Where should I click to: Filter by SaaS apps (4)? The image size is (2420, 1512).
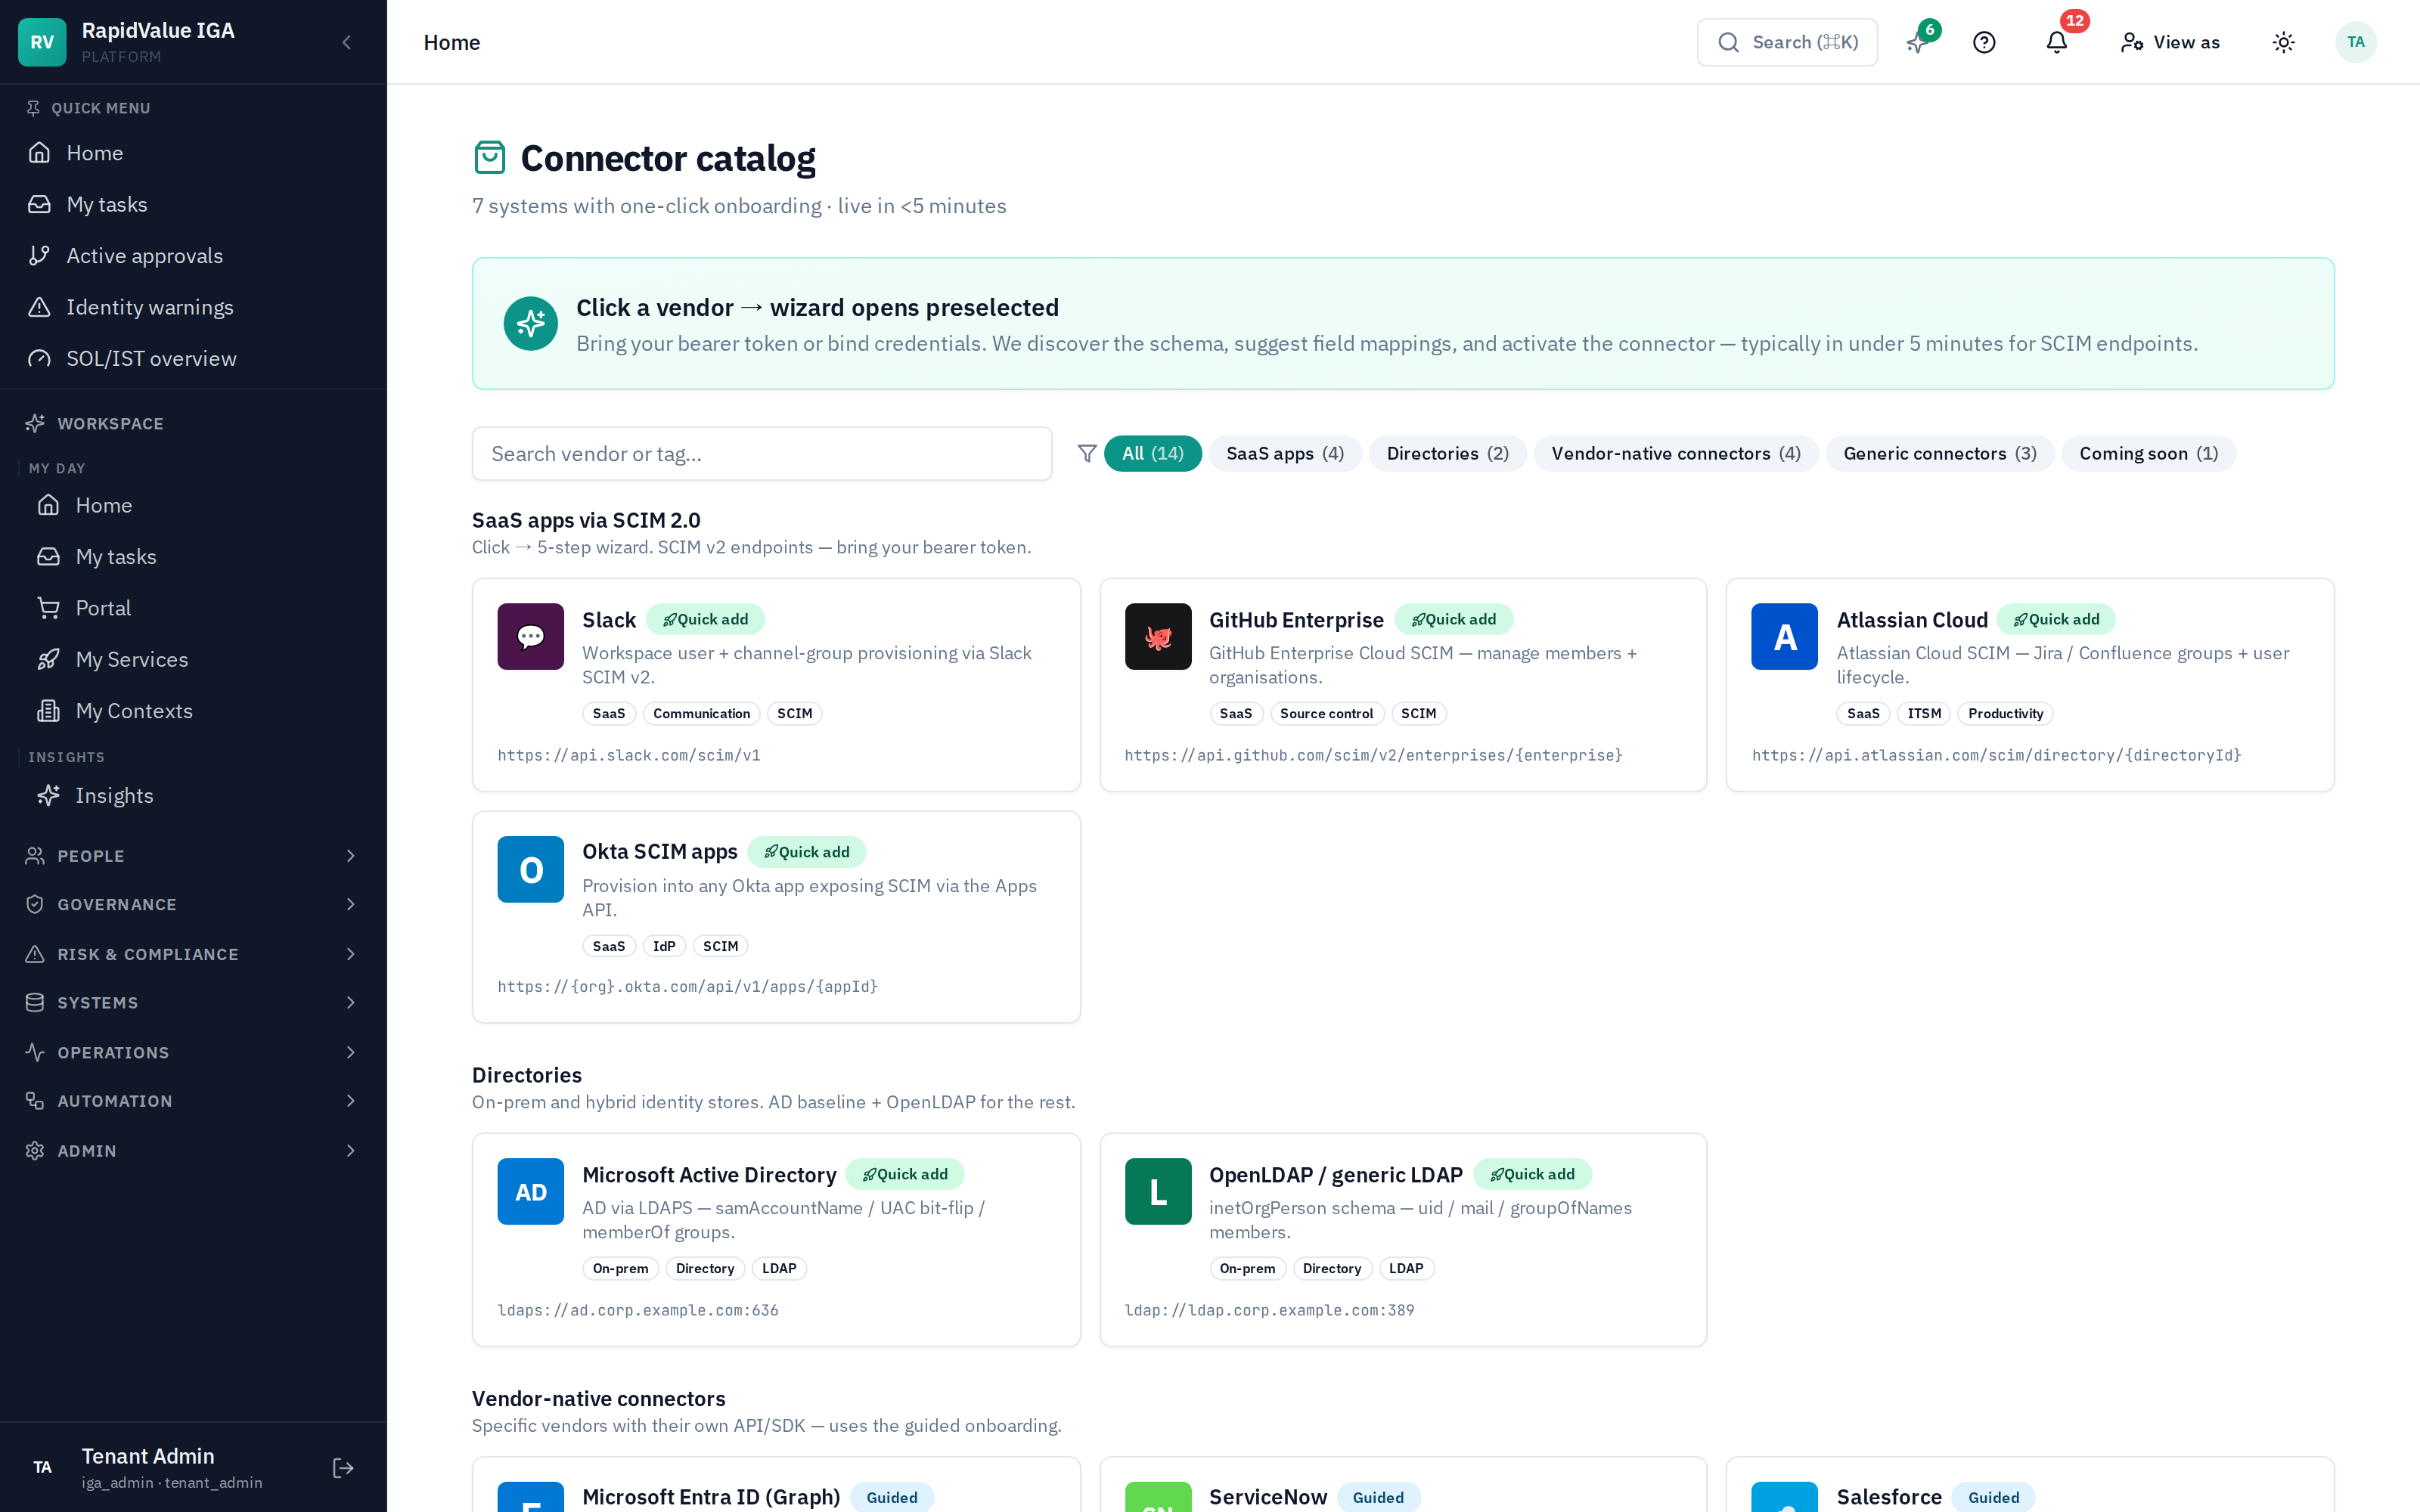pos(1285,453)
